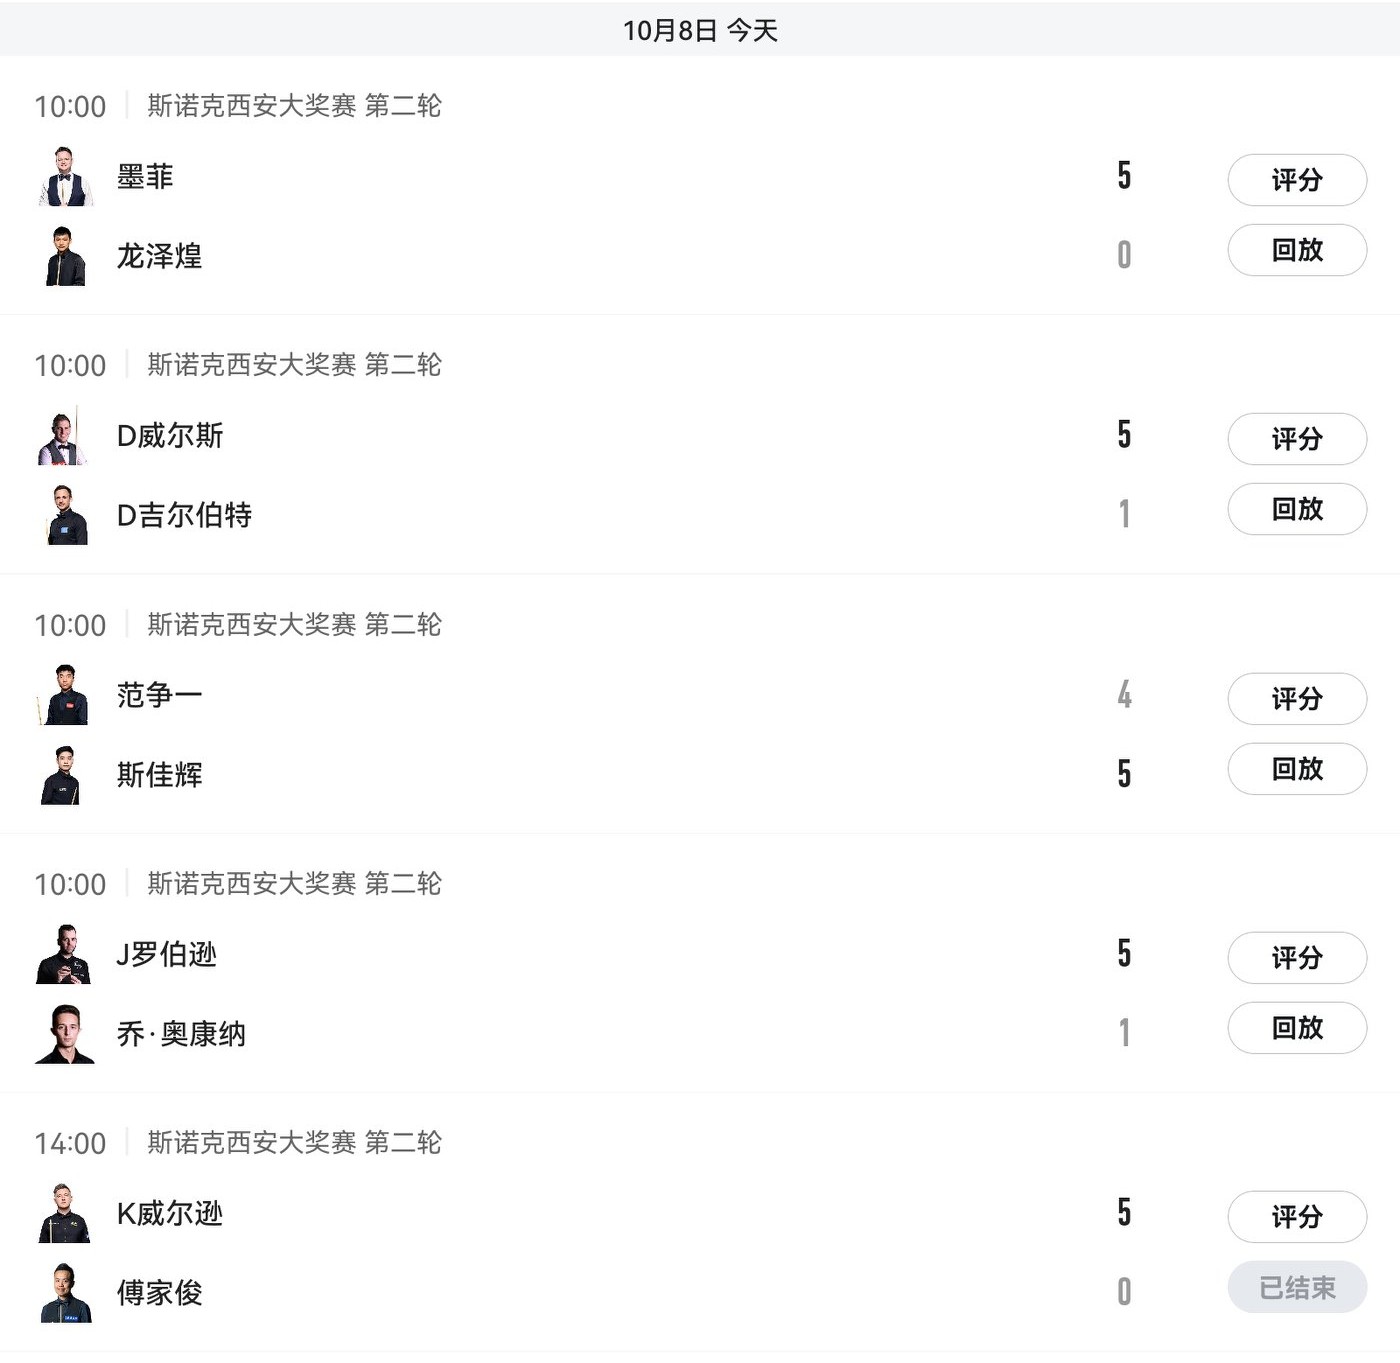Click 已结束 button for 傅家俊 match
1400x1363 pixels.
pyautogui.click(x=1296, y=1288)
